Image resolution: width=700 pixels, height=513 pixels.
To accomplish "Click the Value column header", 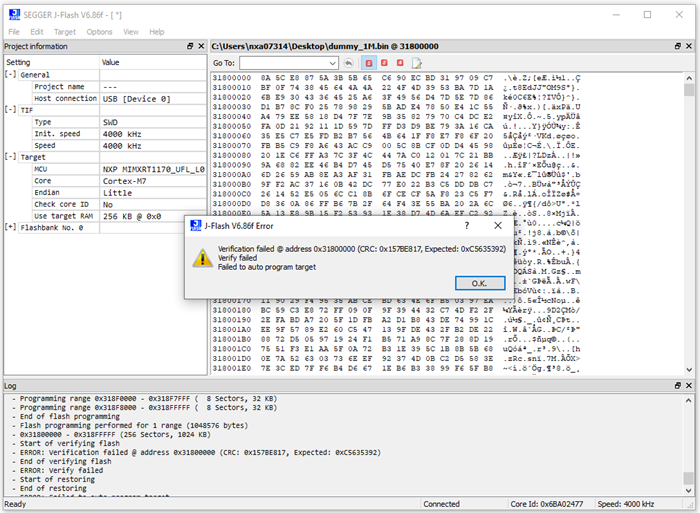I will pyautogui.click(x=153, y=62).
